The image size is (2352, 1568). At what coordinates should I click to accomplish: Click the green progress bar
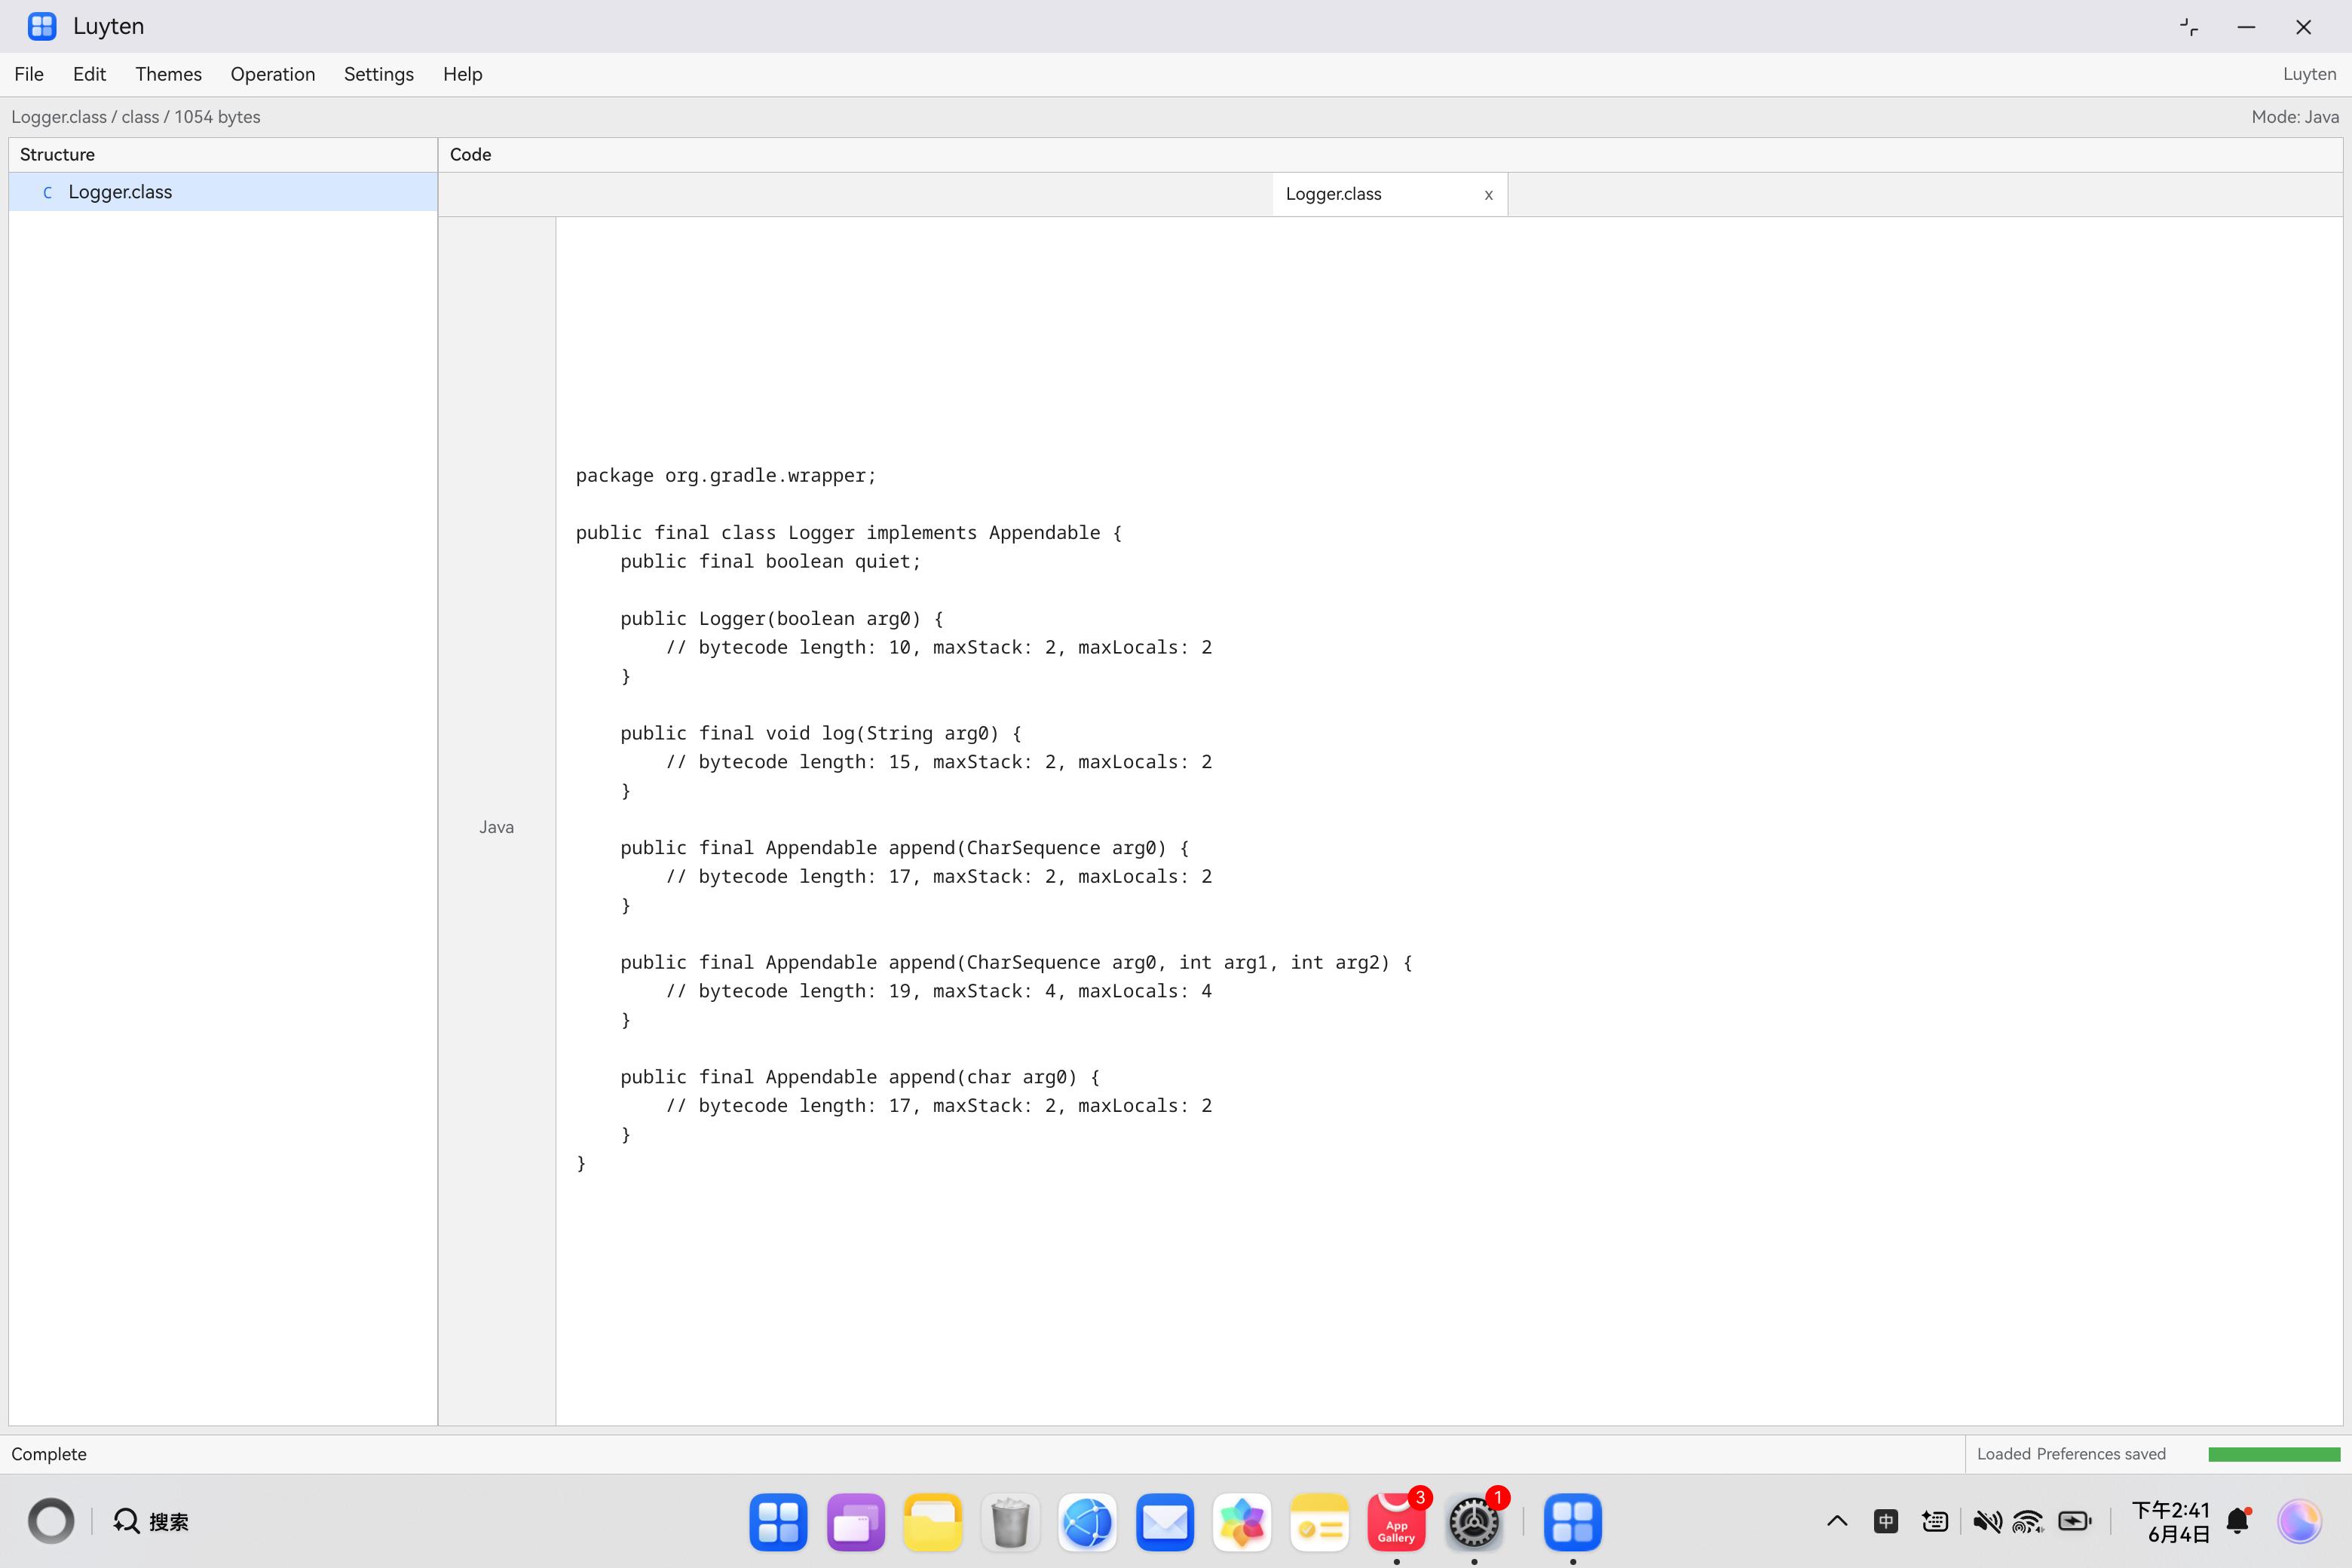pyautogui.click(x=2273, y=1454)
